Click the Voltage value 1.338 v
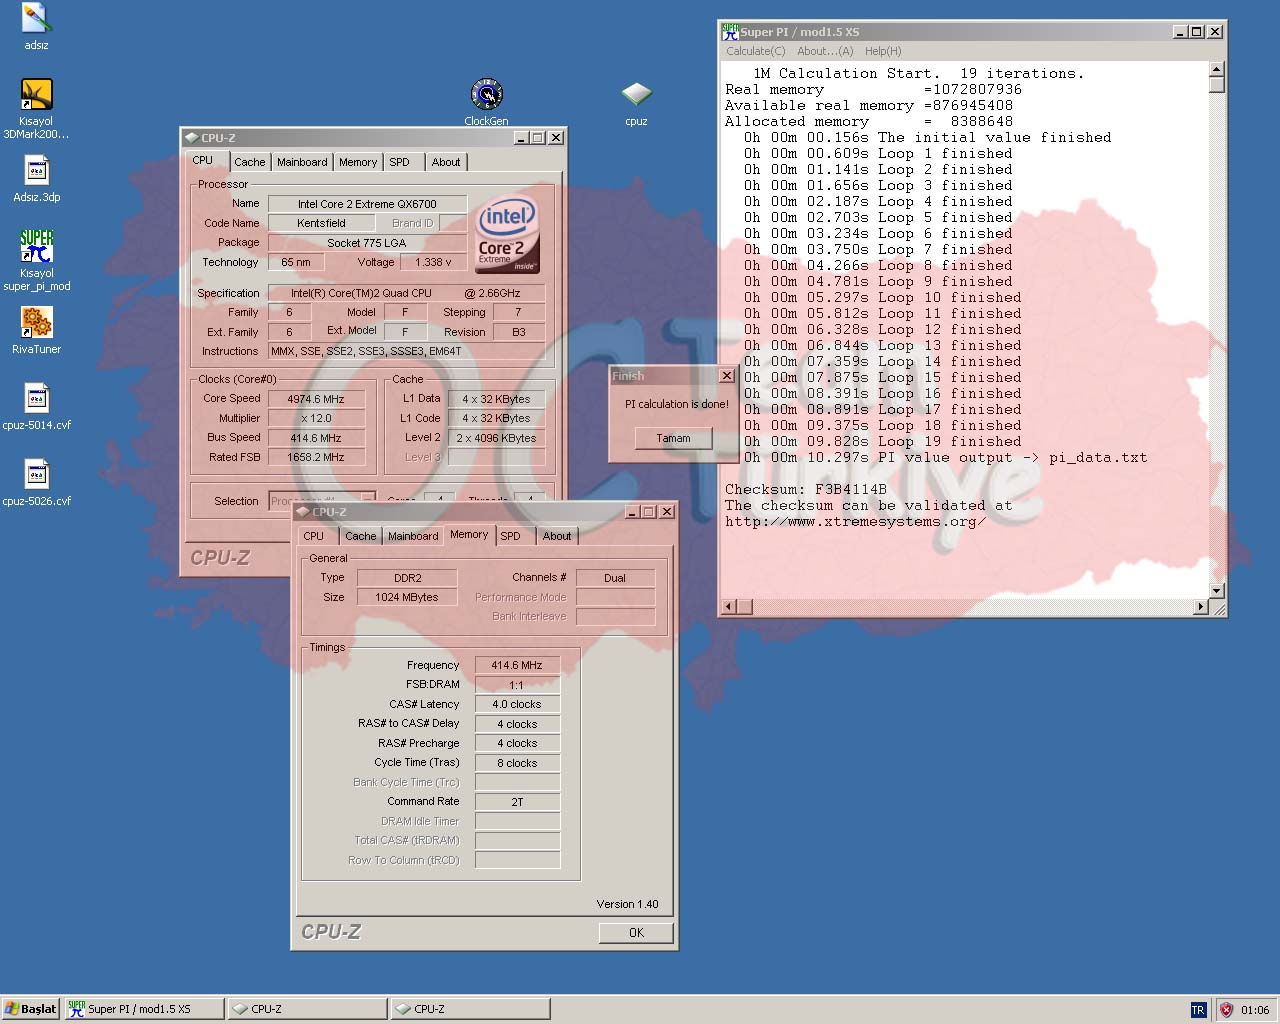Image resolution: width=1280 pixels, height=1024 pixels. tap(433, 262)
